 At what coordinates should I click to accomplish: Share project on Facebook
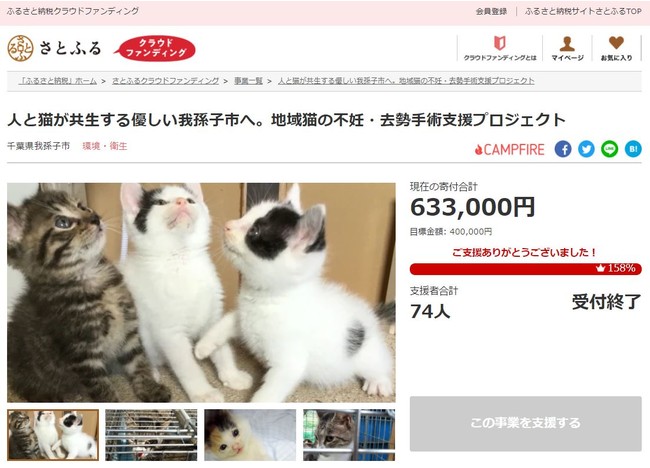click(x=563, y=149)
